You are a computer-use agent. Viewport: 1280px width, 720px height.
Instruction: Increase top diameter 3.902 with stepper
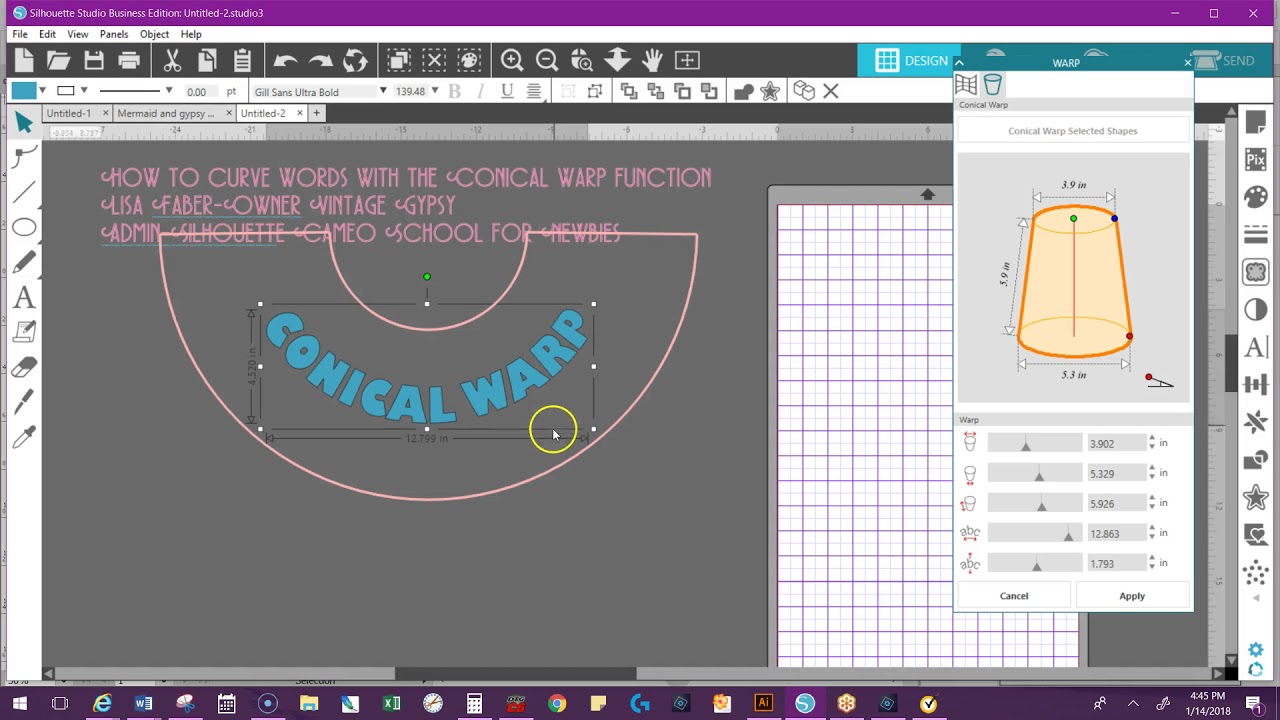(x=1152, y=439)
